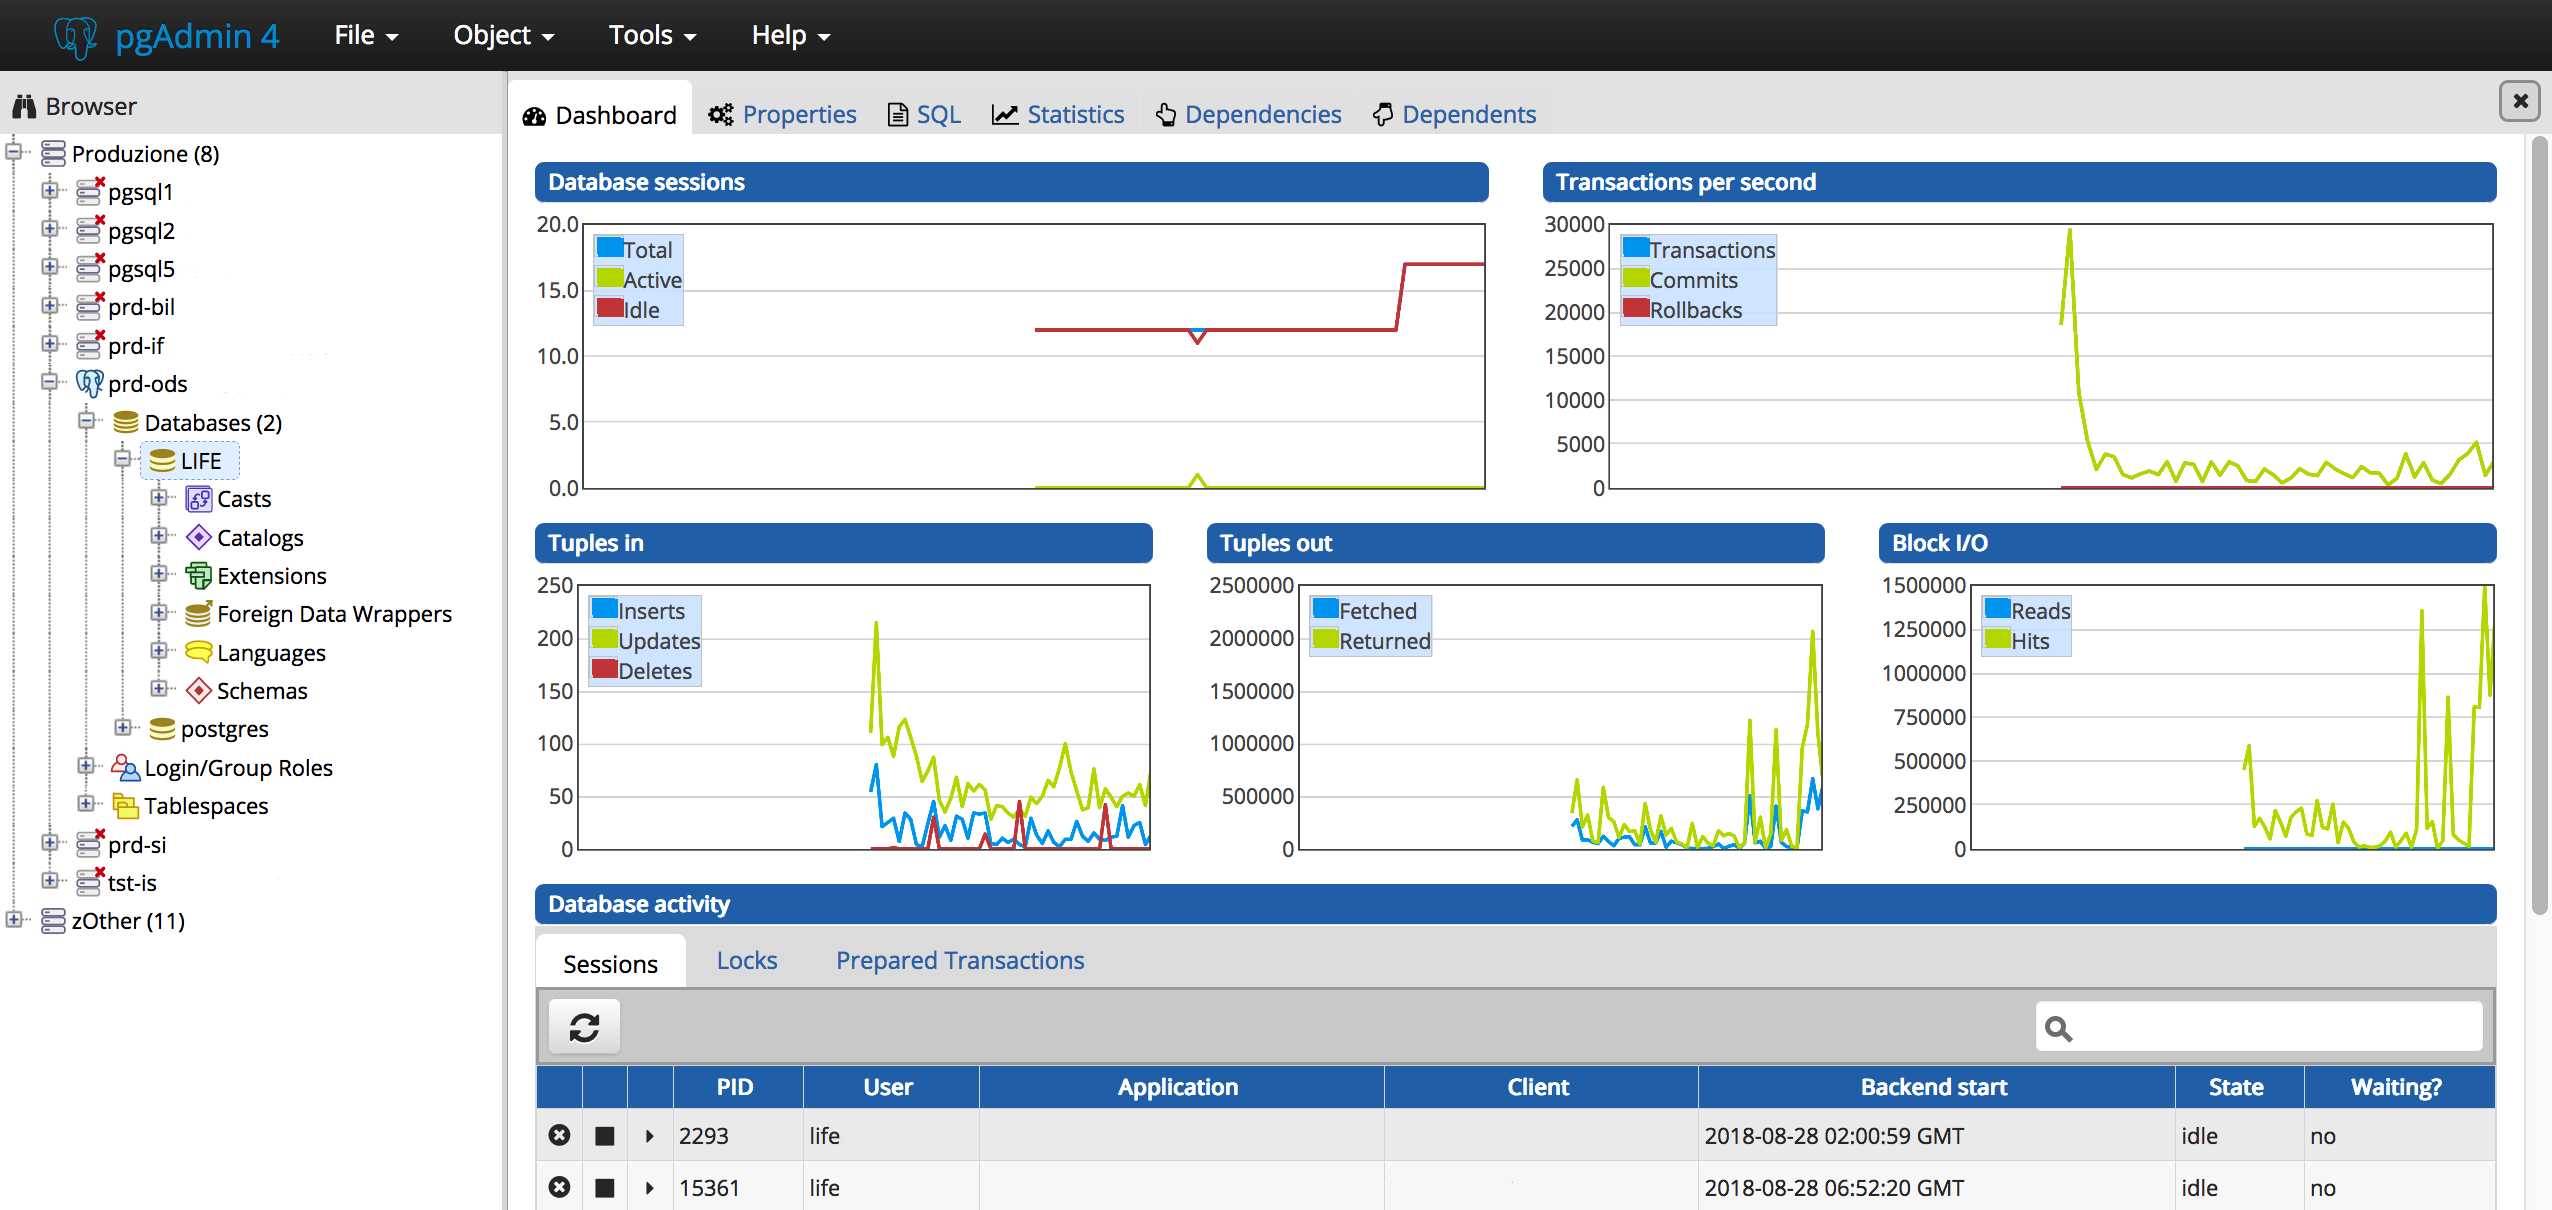Terminate session with PID 15361
This screenshot has width=2552, height=1210.
click(560, 1187)
